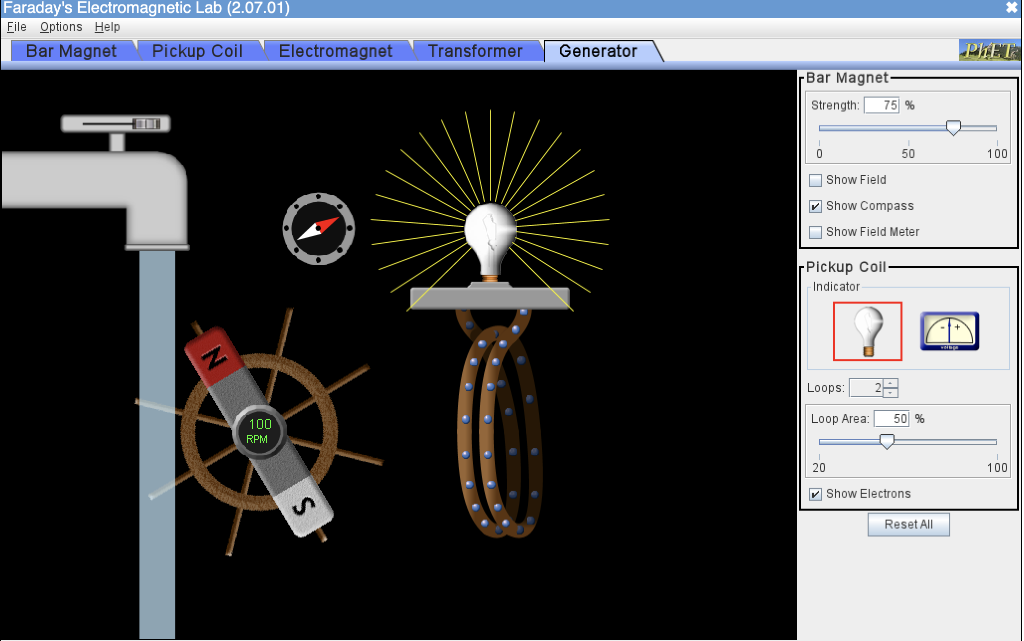Switch to the Electromagnet tab
Screen dimensions: 1024x641
pos(337,49)
